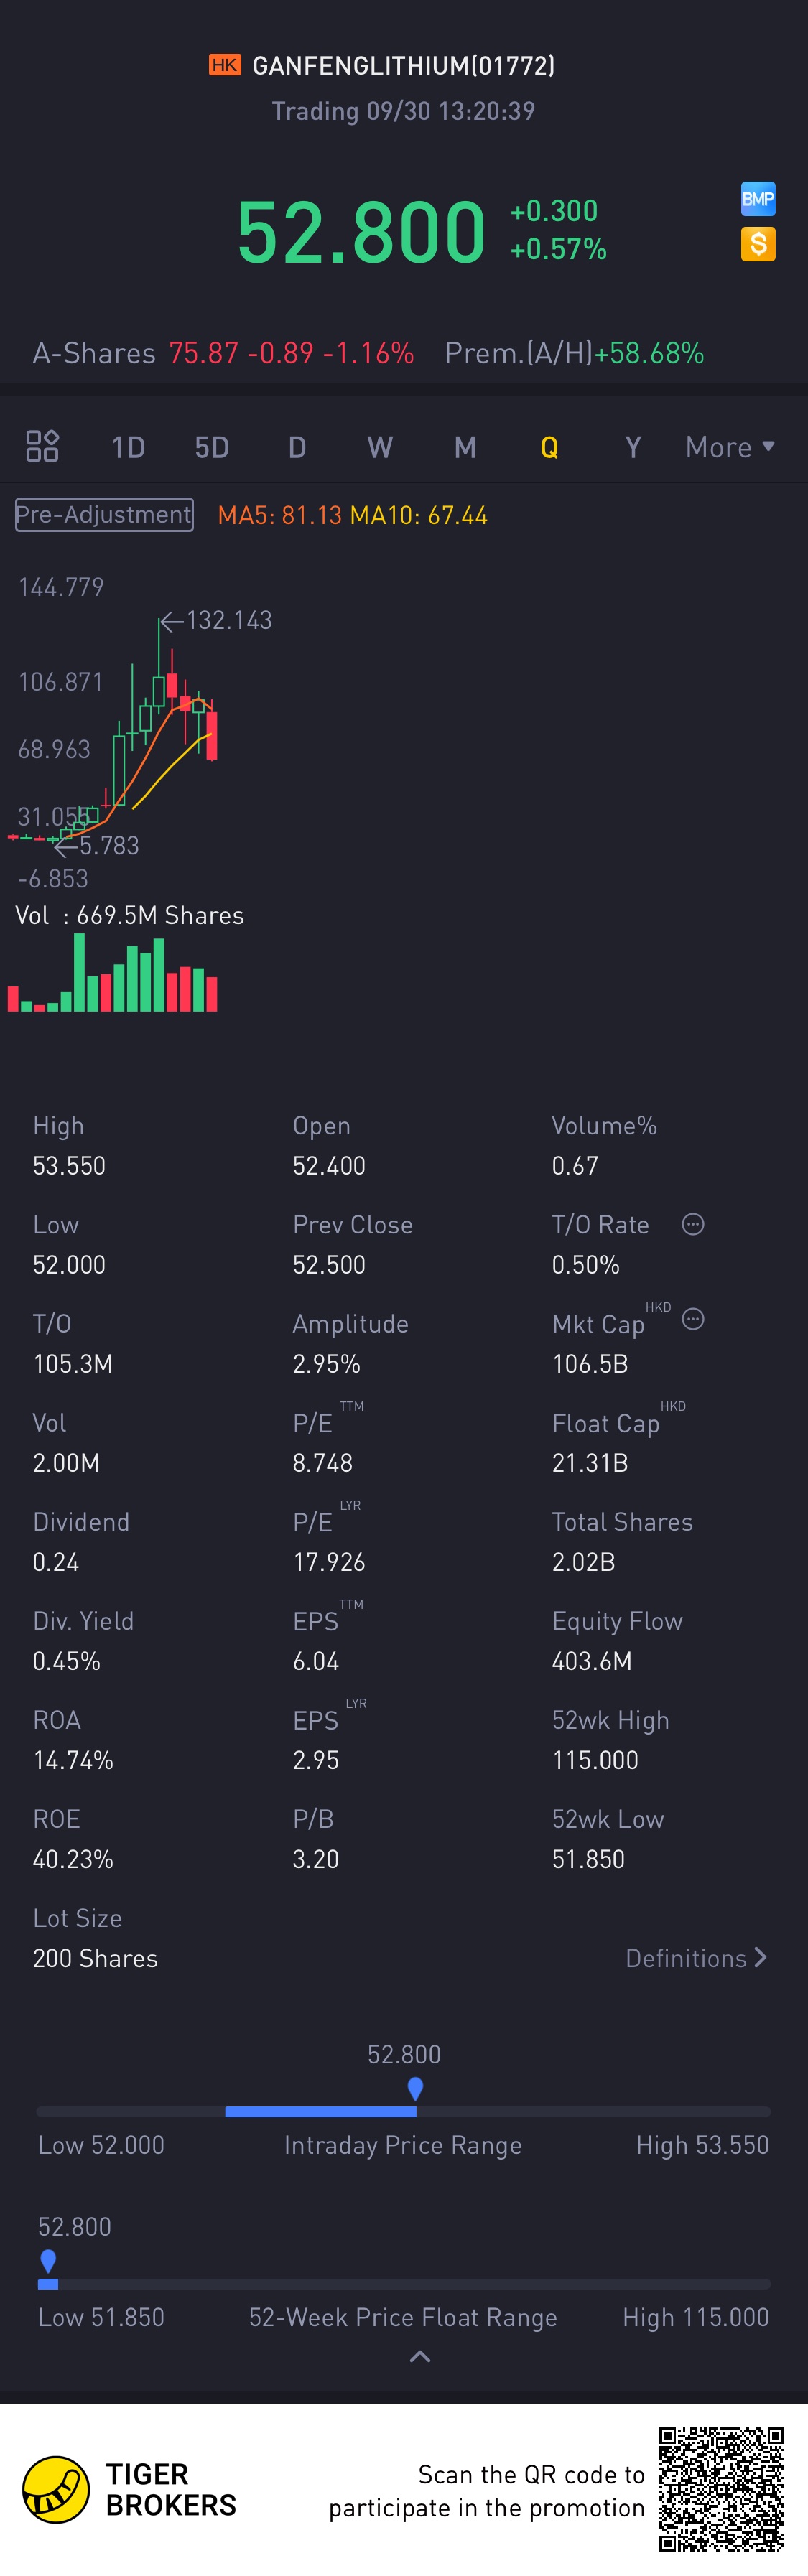Image resolution: width=808 pixels, height=2576 pixels.
Task: Open T/O Rate info bubble icon
Action: pyautogui.click(x=692, y=1224)
